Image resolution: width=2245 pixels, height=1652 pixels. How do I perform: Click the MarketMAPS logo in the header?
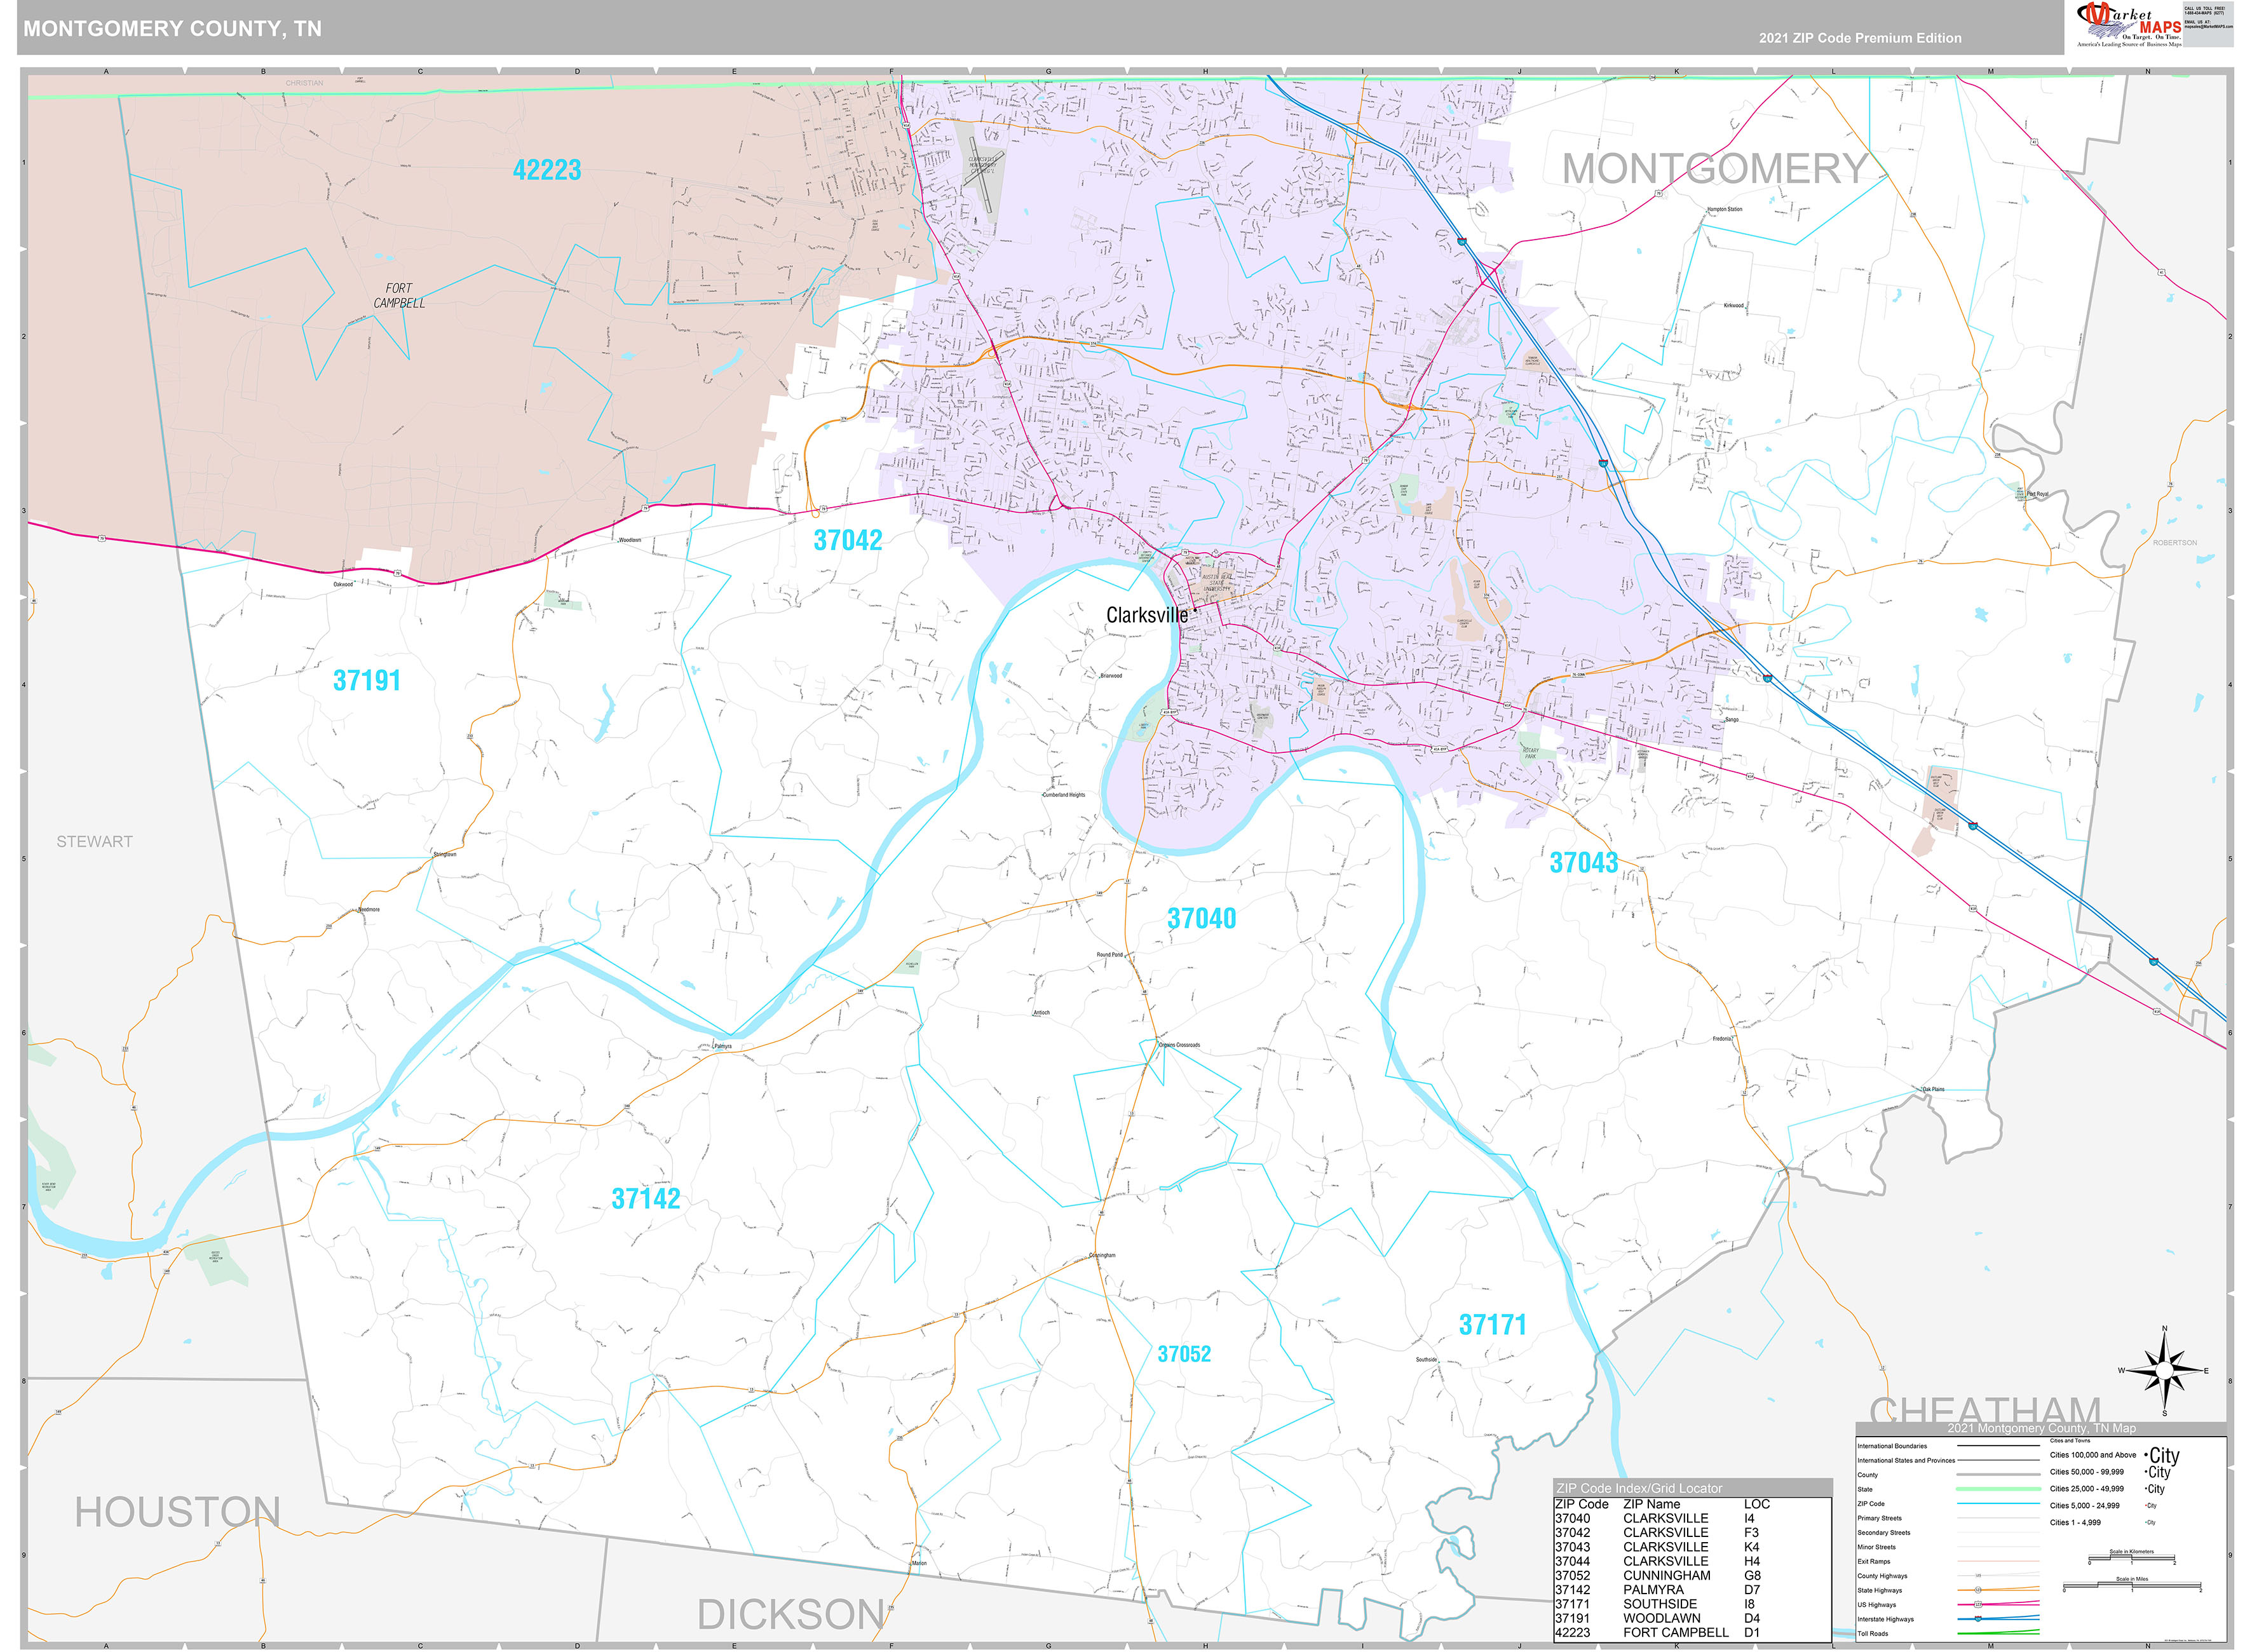(2130, 24)
